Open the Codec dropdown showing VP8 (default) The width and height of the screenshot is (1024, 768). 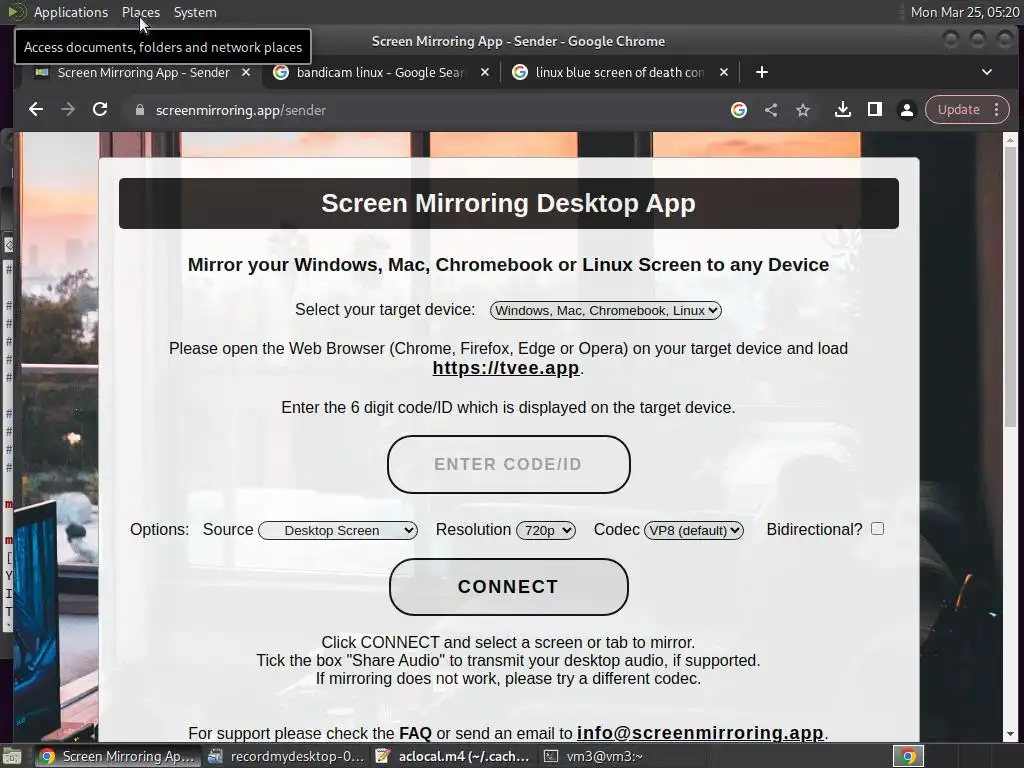pyautogui.click(x=694, y=530)
